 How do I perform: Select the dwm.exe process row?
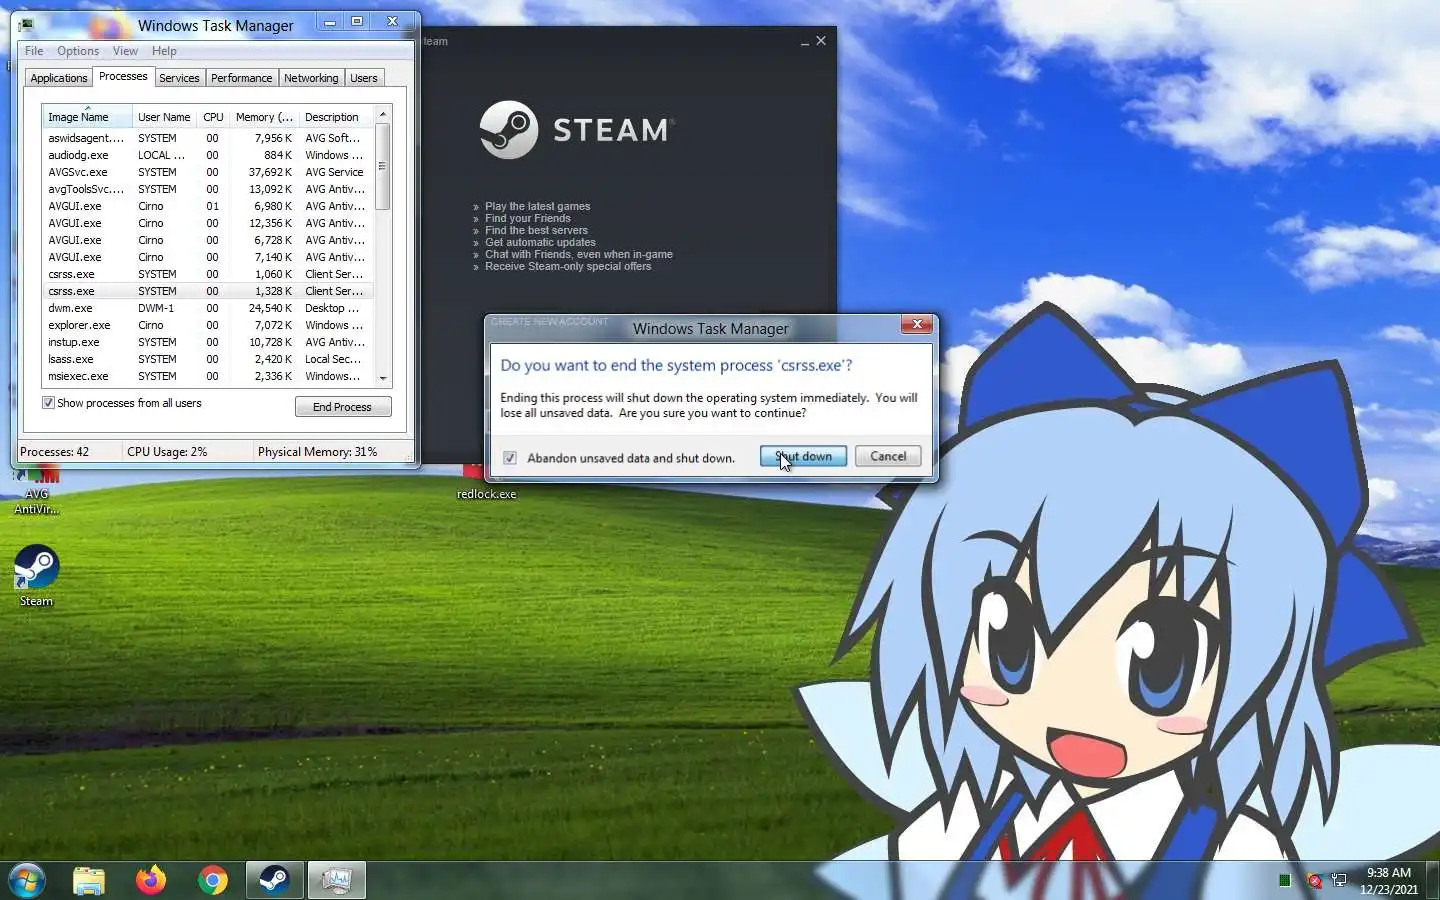[208, 308]
